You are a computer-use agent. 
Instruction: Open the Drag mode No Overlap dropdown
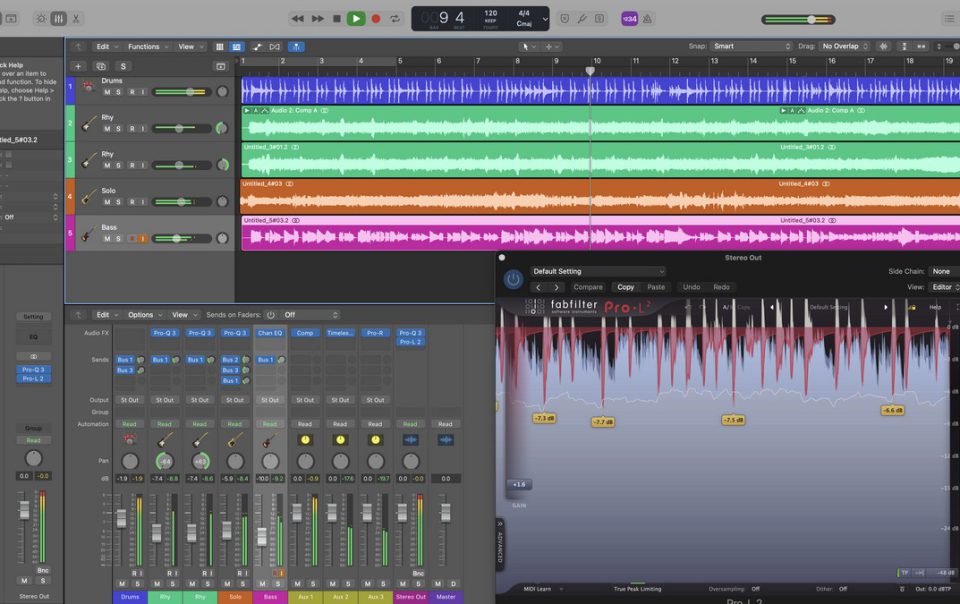pos(845,46)
